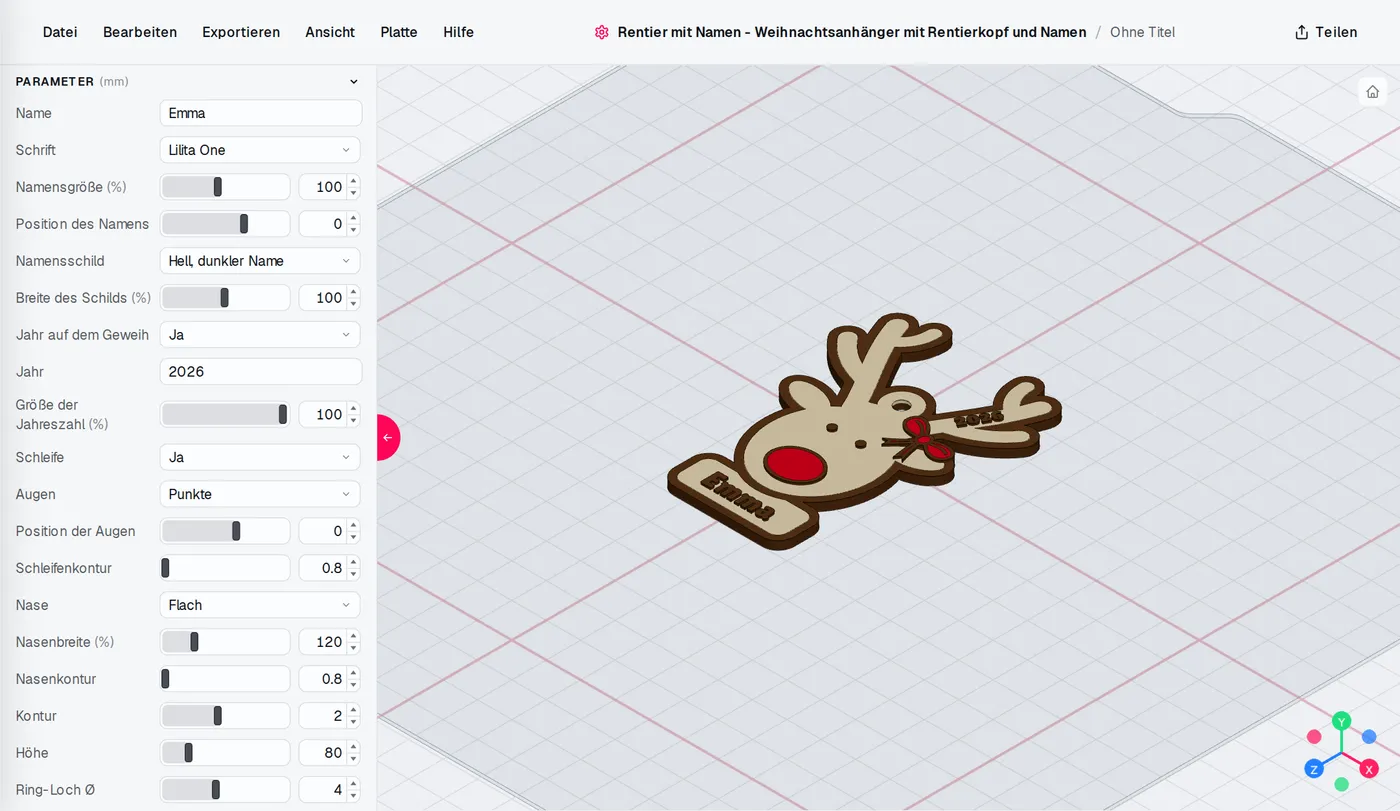Click the Teilen button
The height and width of the screenshot is (811, 1400).
point(1326,32)
